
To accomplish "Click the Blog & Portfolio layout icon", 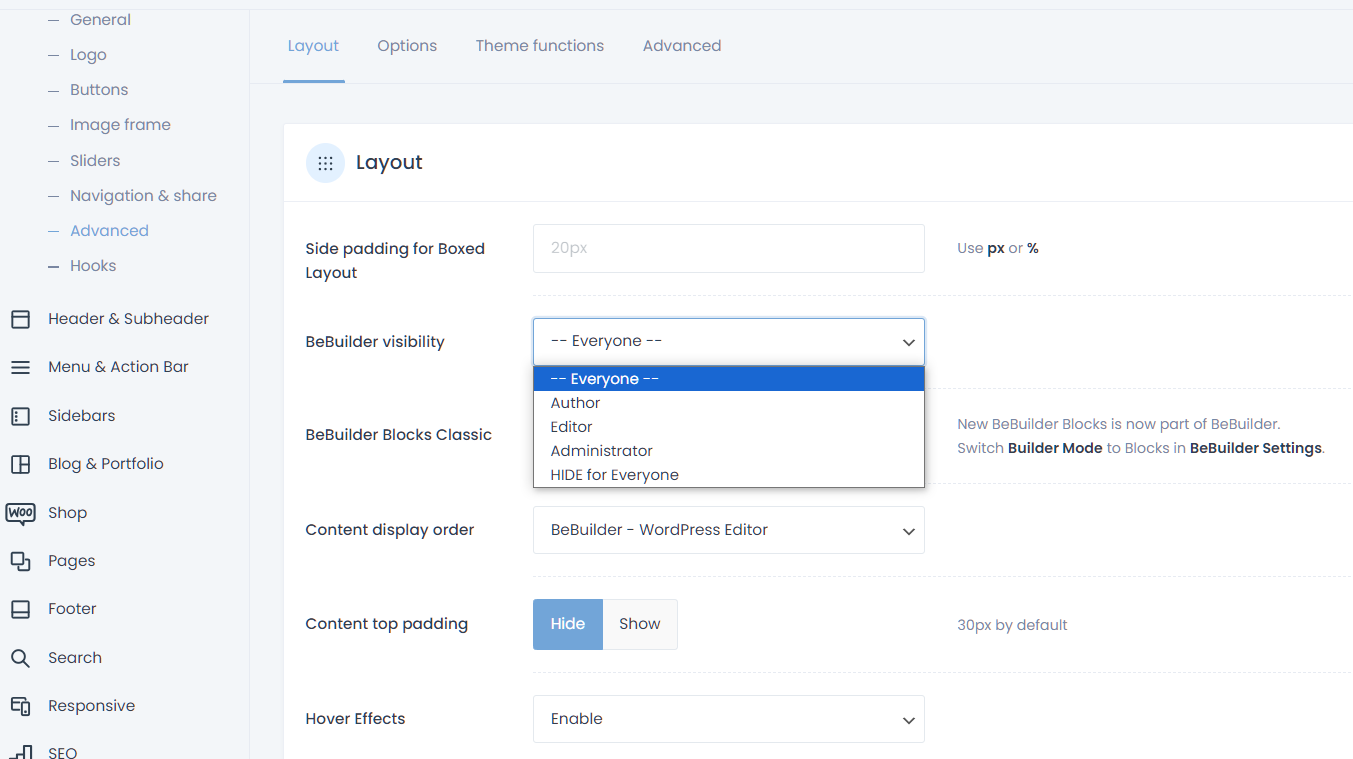I will pyautogui.click(x=20, y=464).
